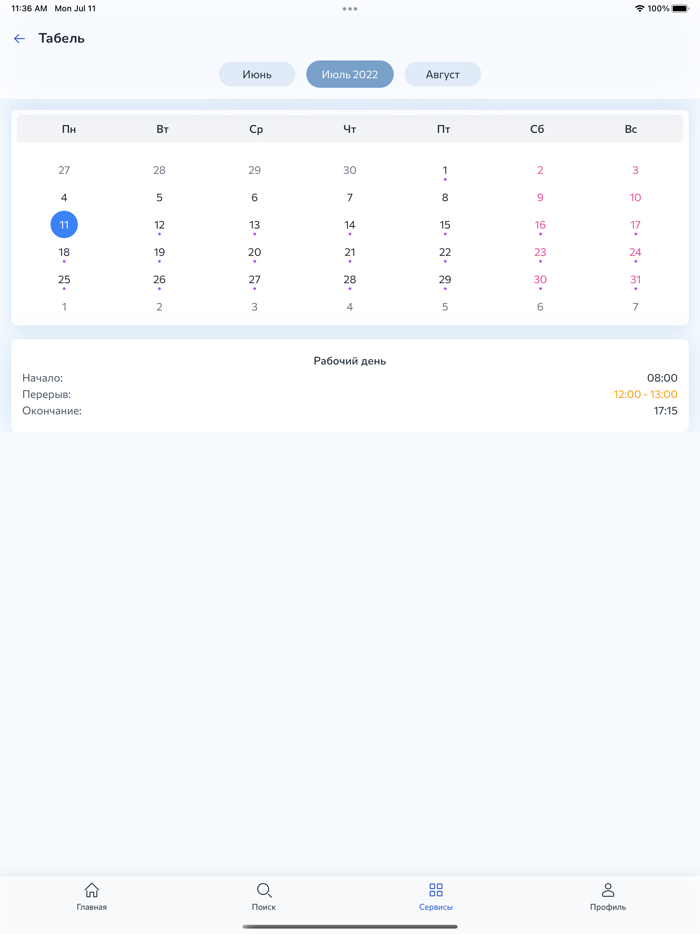The width and height of the screenshot is (700, 934).
Task: Open the Профиль person icon
Action: pos(608,890)
